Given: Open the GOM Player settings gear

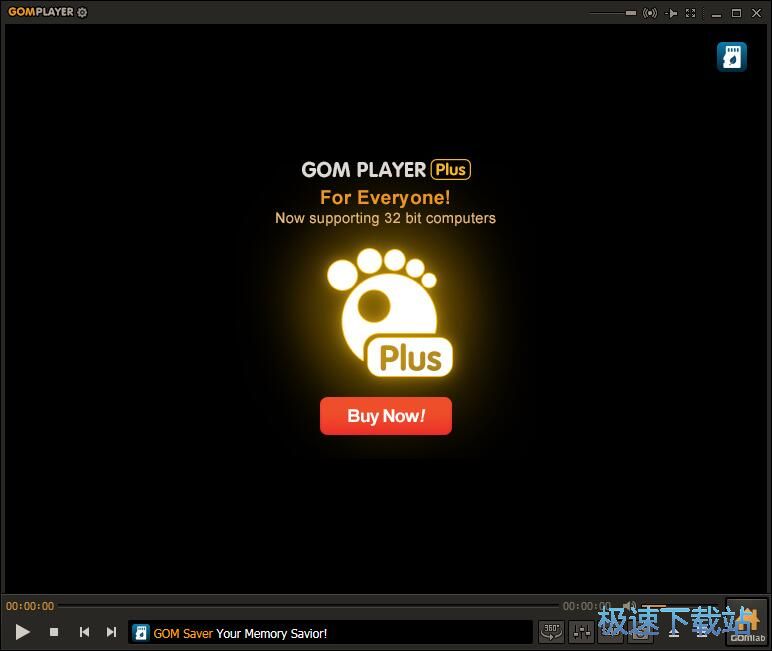Looking at the screenshot, I should [82, 12].
